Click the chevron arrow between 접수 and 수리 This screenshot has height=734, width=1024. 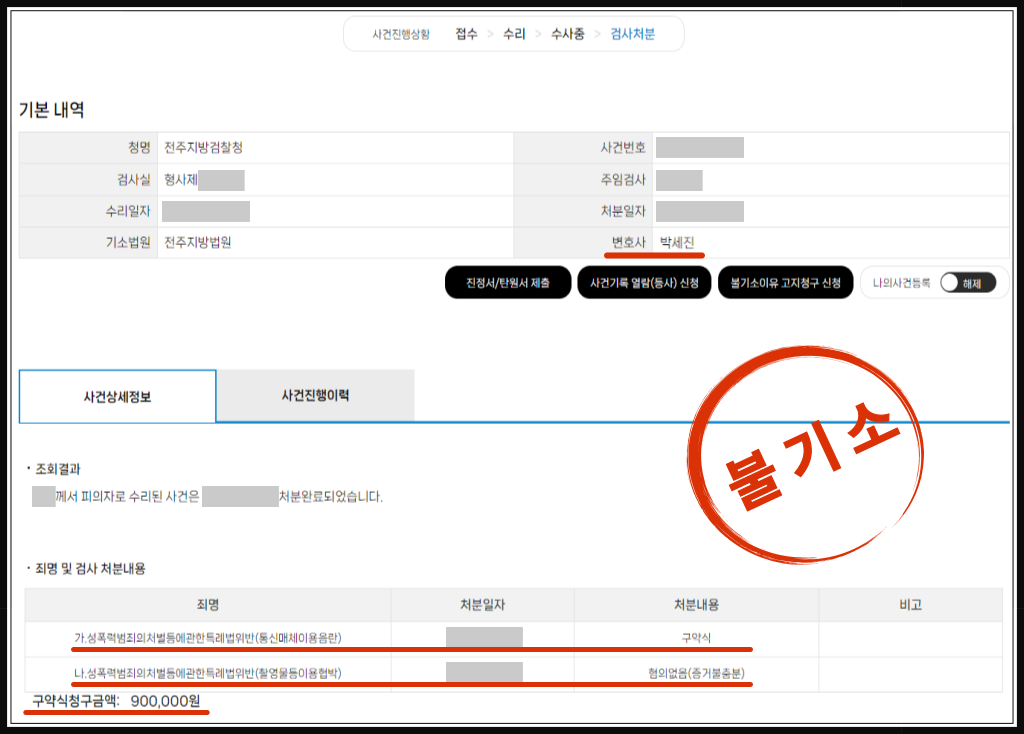click(490, 34)
